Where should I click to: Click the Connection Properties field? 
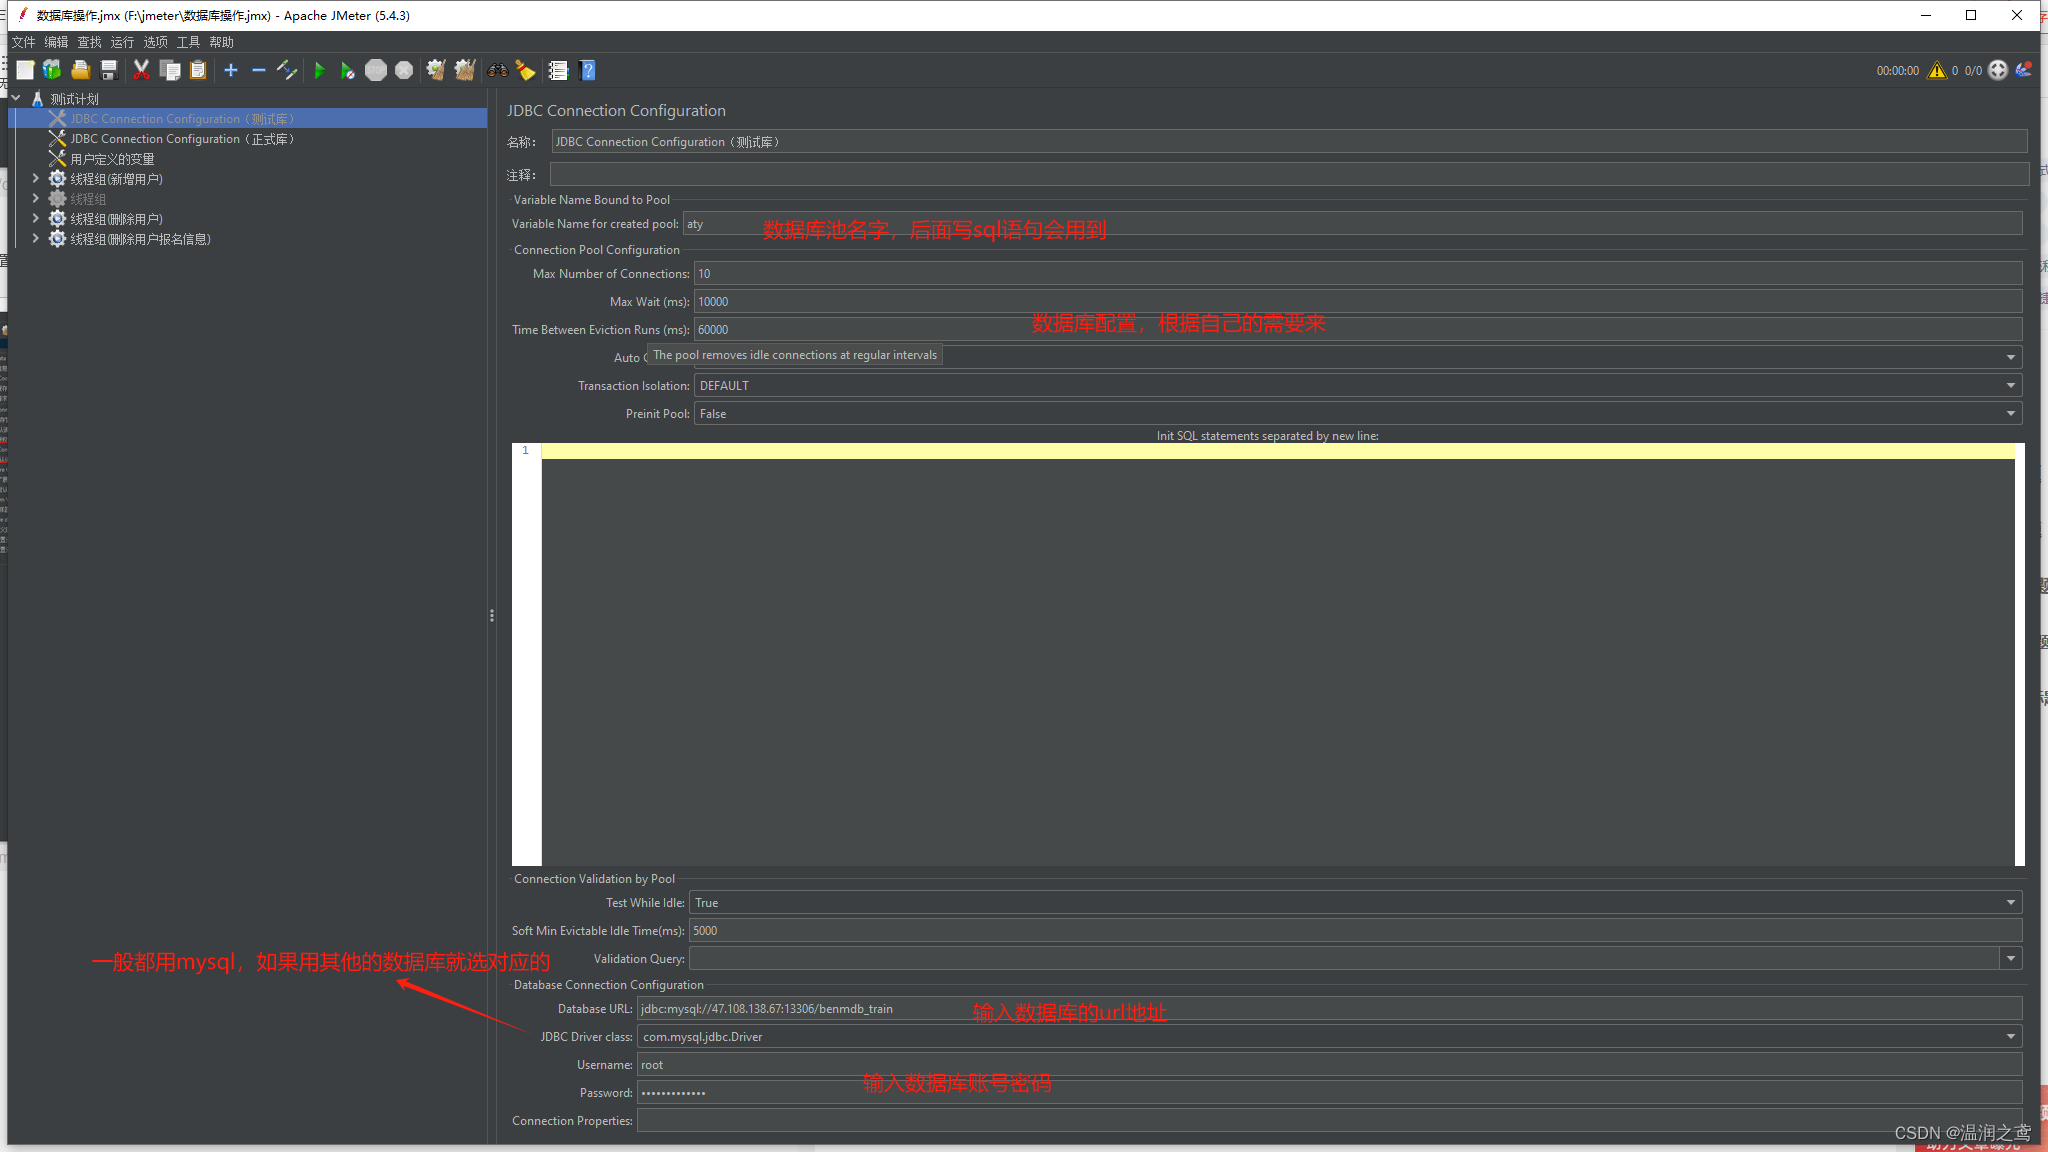[x=1329, y=1120]
